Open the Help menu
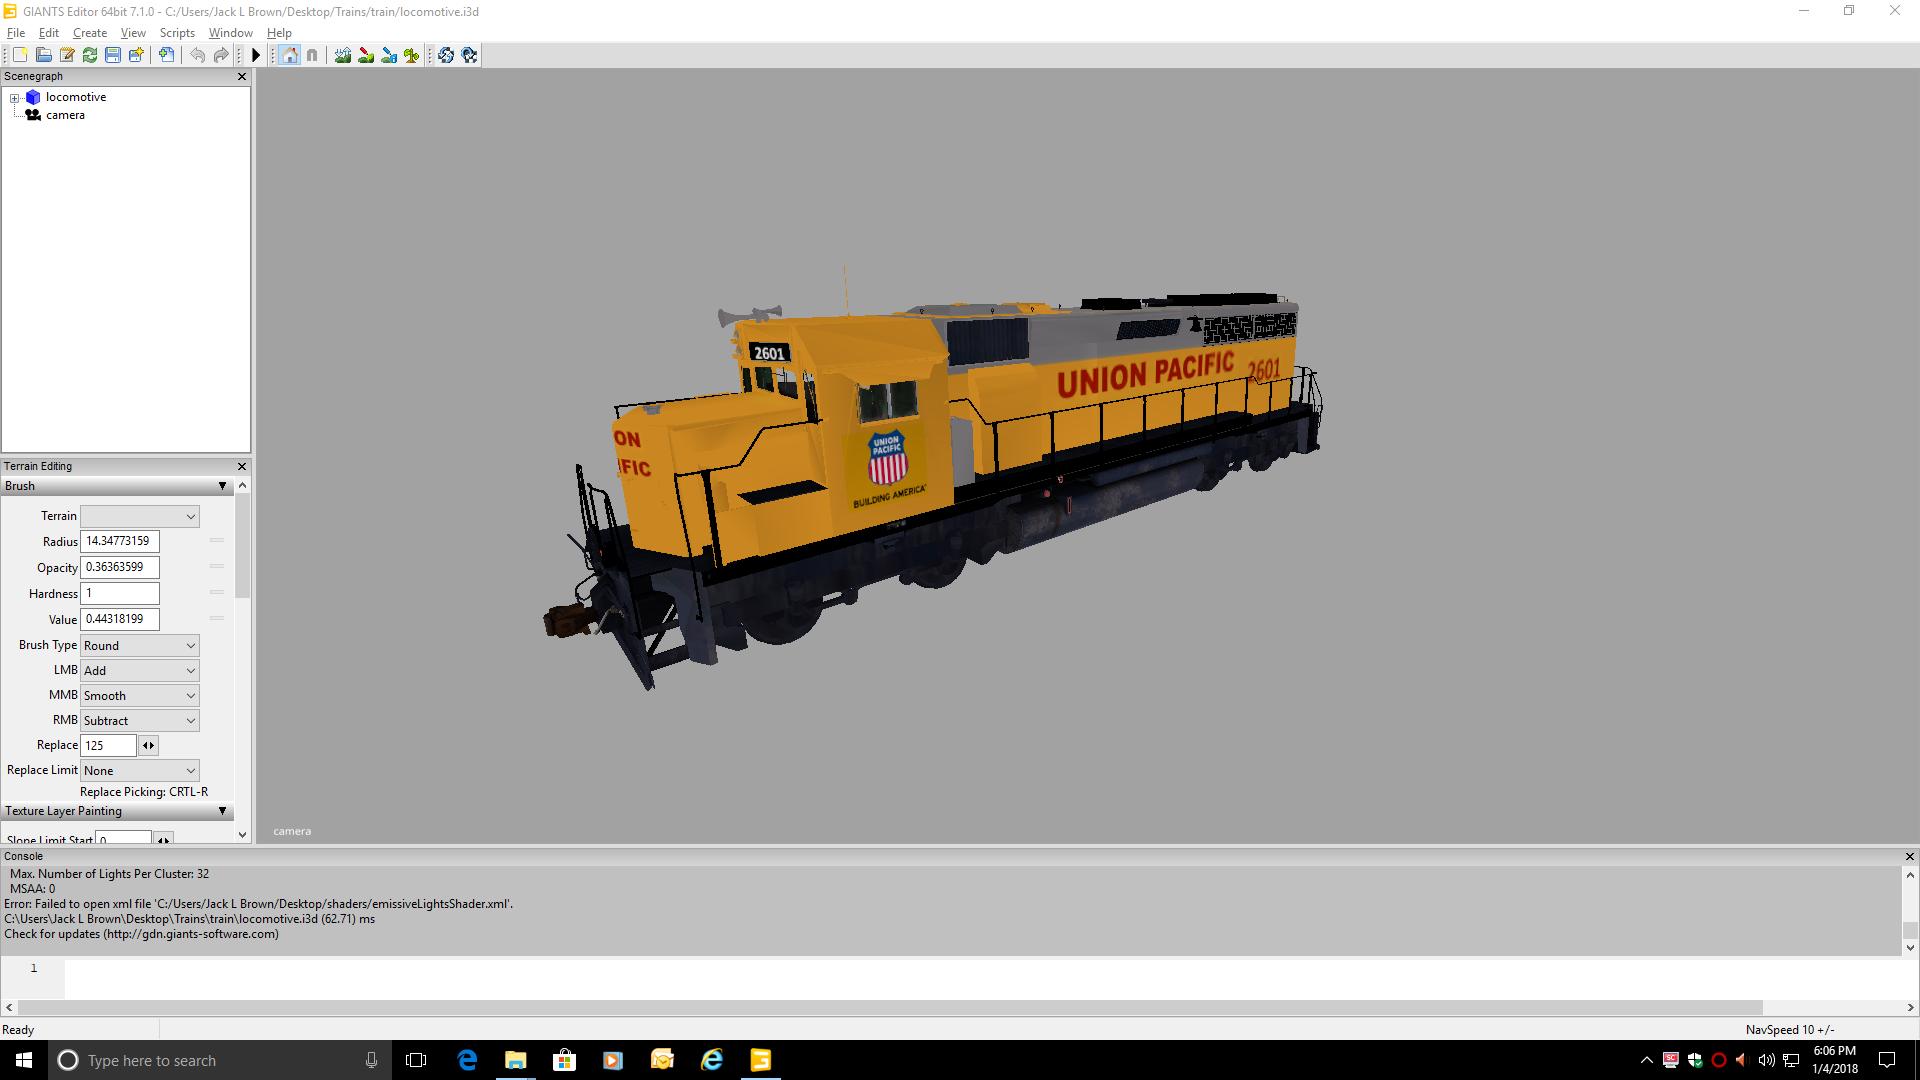The image size is (1920, 1080). (x=279, y=33)
